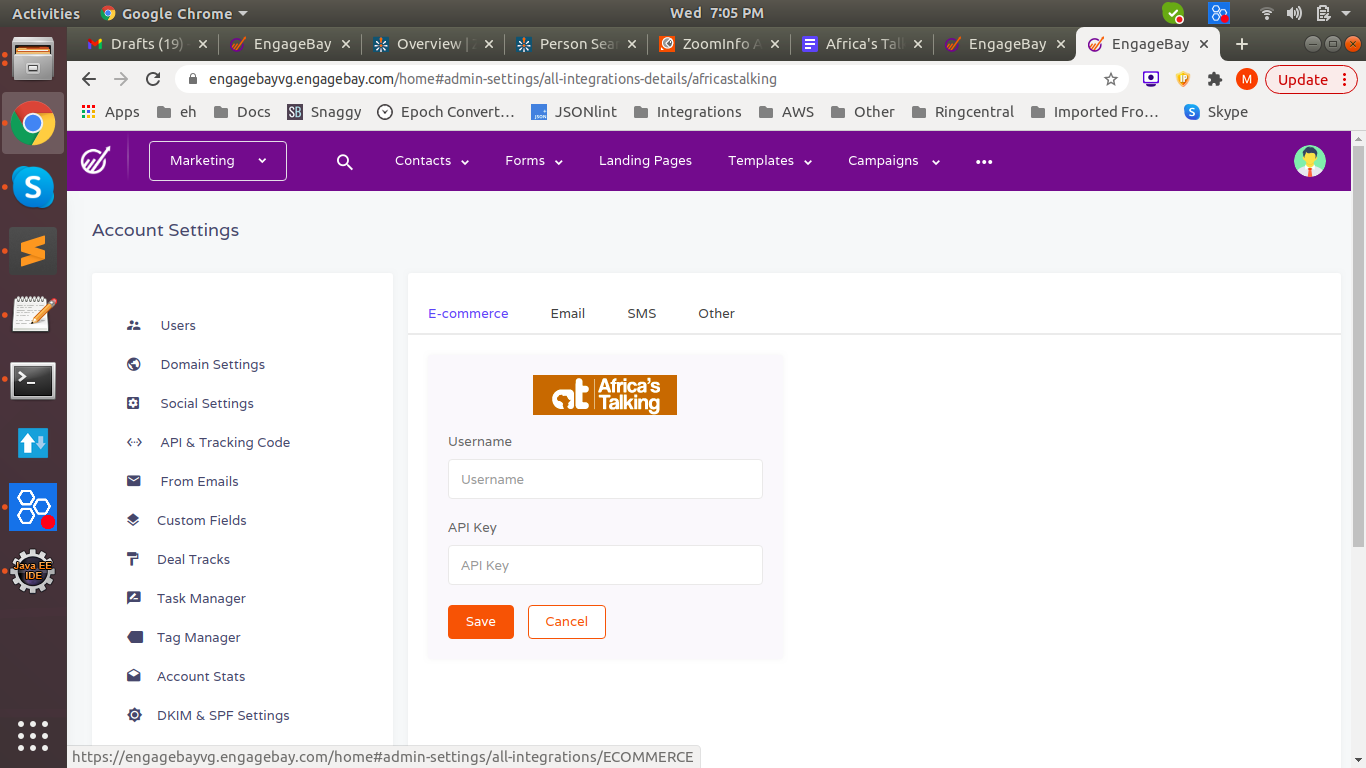Open the search magnifier in navbar

[x=345, y=161]
